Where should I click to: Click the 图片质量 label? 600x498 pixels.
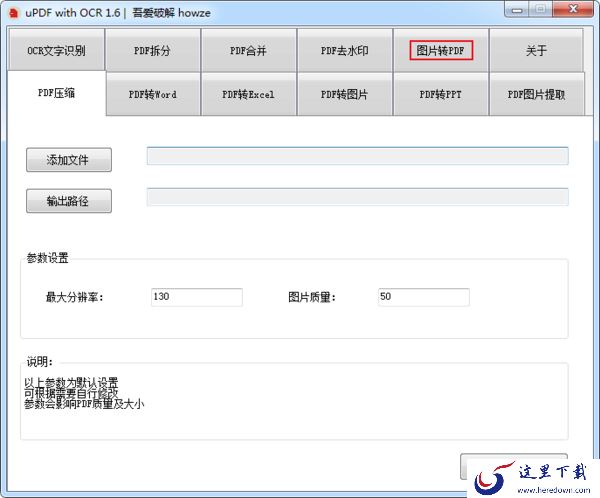312,297
